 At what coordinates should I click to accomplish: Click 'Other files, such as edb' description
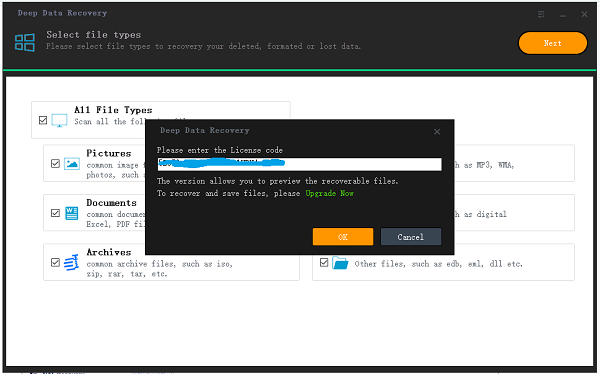tap(439, 264)
